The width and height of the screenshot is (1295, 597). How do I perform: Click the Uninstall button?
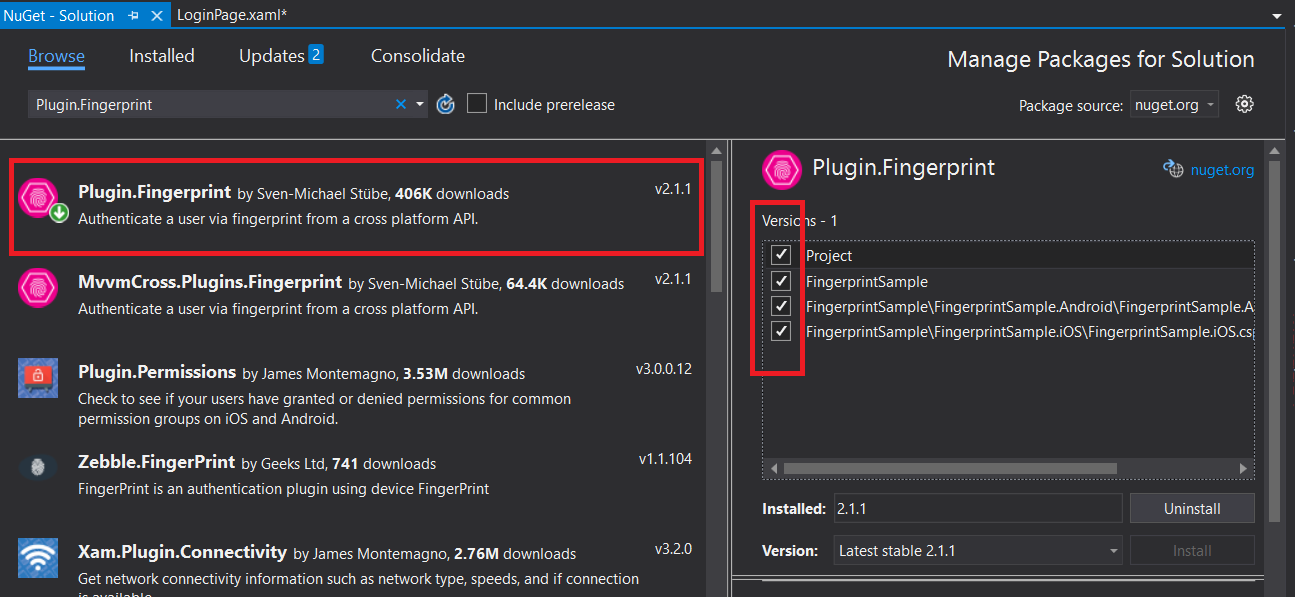click(1192, 508)
